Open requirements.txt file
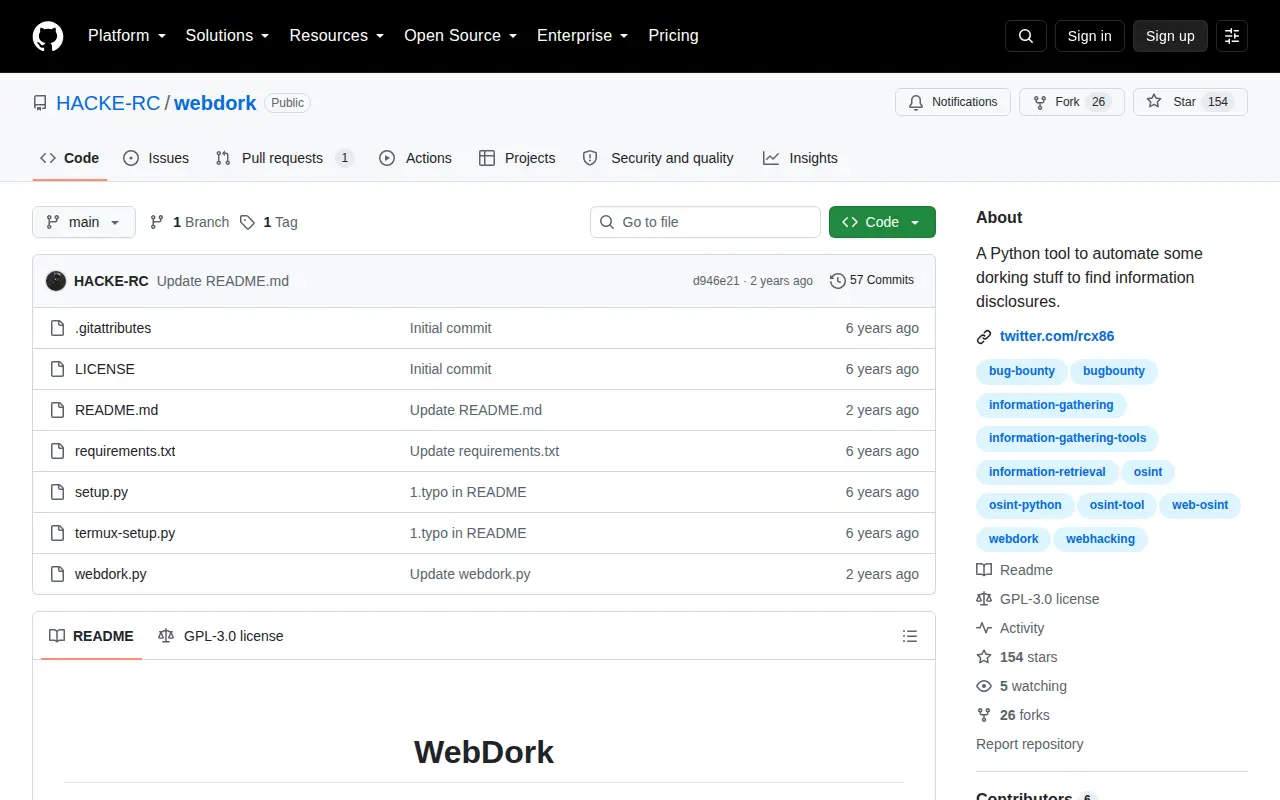 click(x=125, y=451)
